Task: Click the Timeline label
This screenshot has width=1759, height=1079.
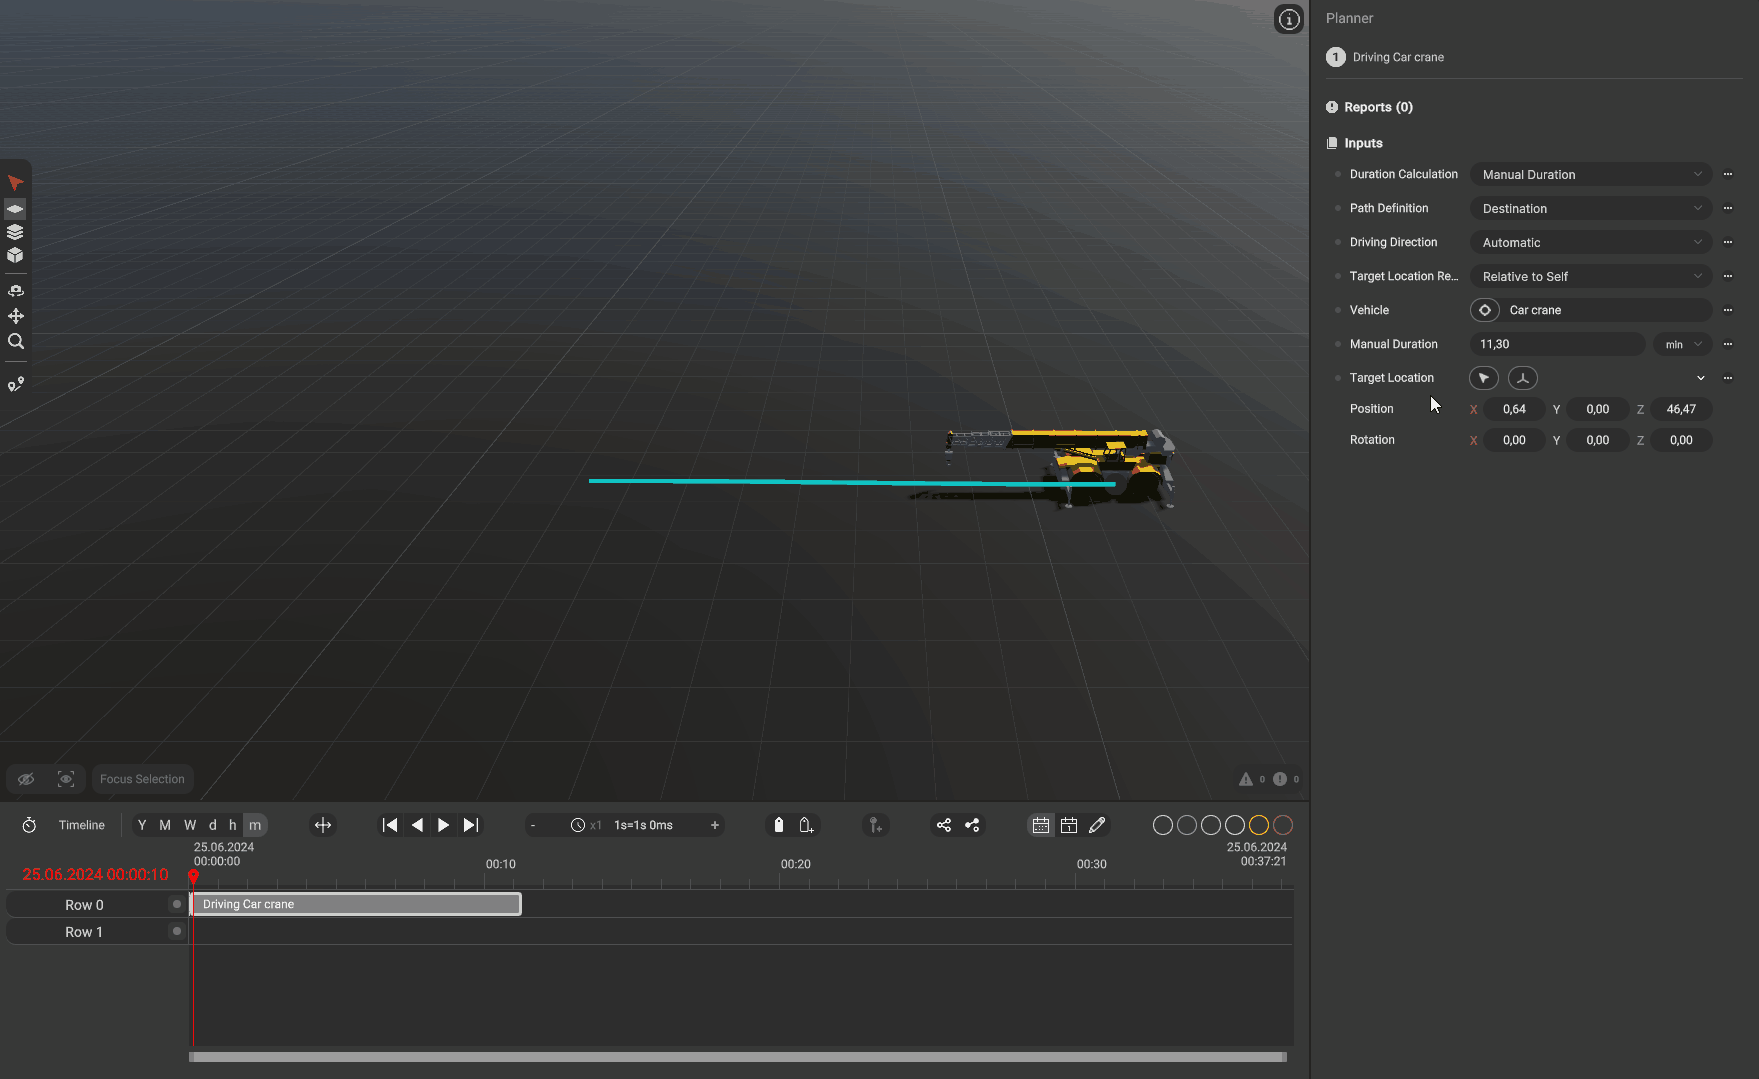Action: (82, 825)
